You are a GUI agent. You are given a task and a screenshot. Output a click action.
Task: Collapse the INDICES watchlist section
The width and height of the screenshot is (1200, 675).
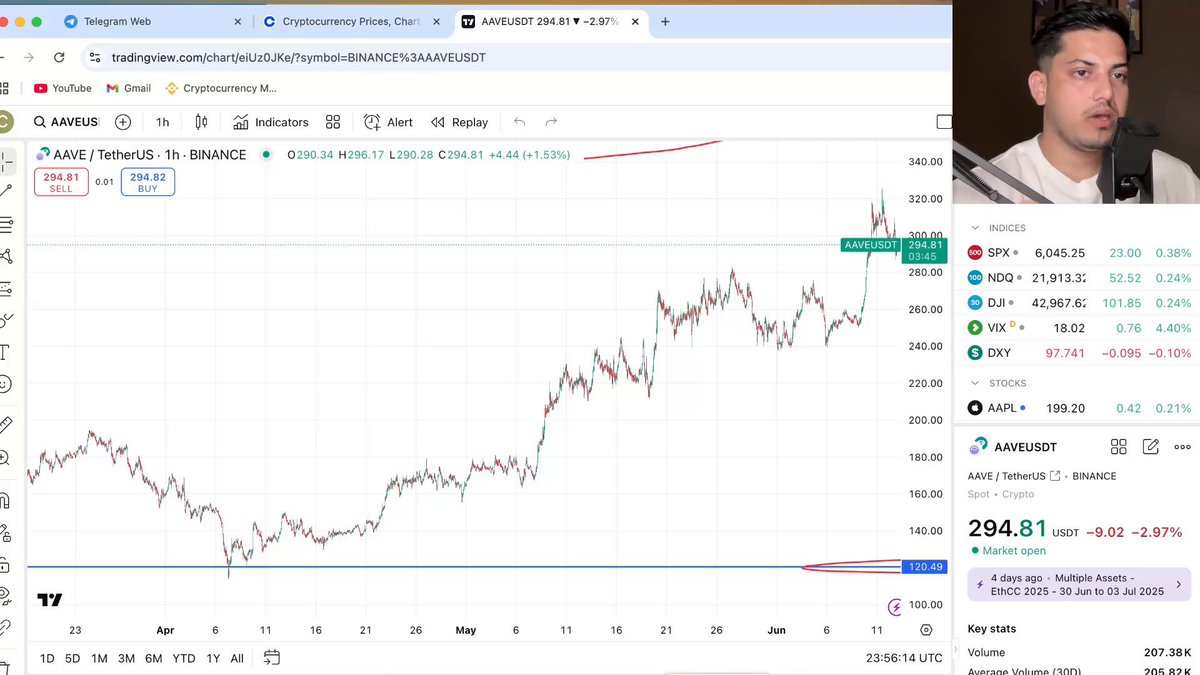coord(976,228)
